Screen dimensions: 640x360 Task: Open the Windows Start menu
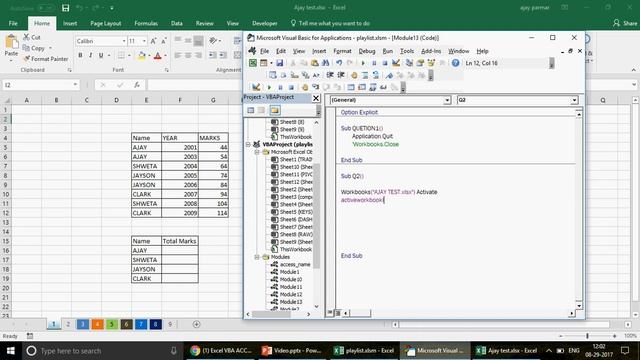11,351
